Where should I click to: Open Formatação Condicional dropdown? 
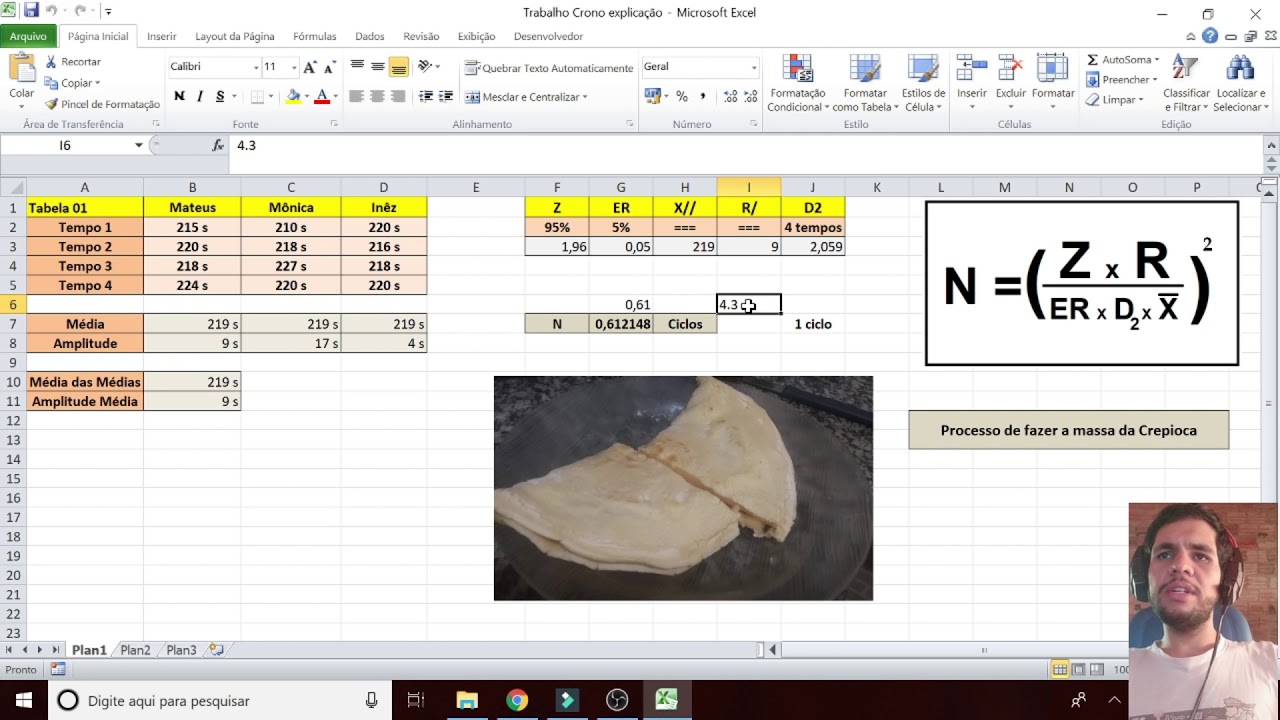[797, 83]
